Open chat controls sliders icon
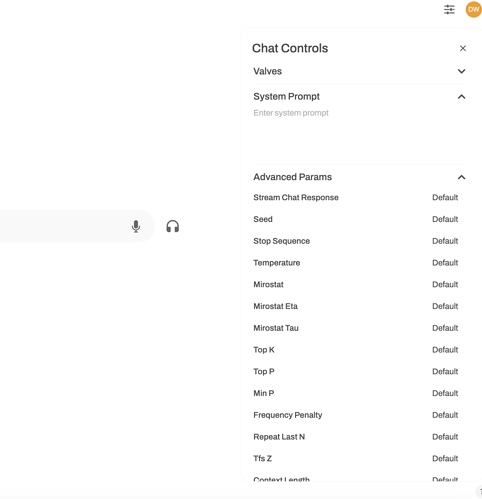482x499 pixels. (449, 9)
